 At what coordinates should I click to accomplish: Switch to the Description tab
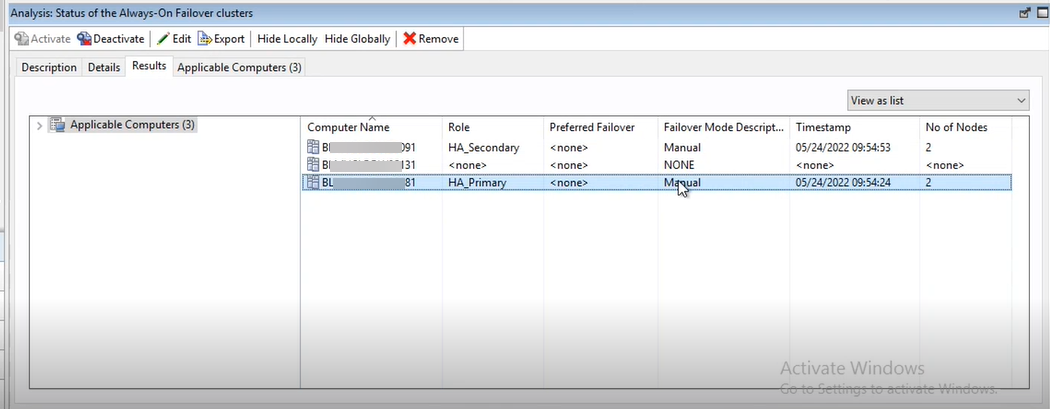(49, 68)
